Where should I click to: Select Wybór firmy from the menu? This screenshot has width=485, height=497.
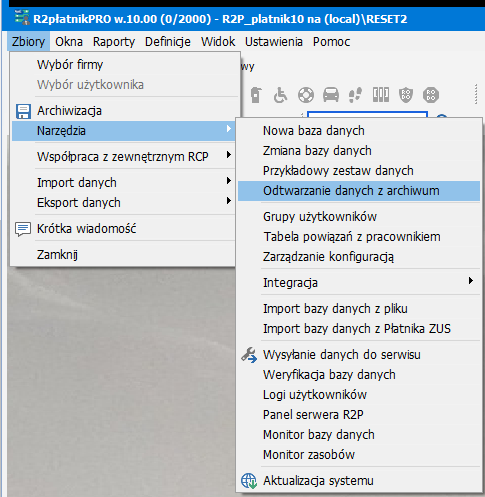[125, 65]
